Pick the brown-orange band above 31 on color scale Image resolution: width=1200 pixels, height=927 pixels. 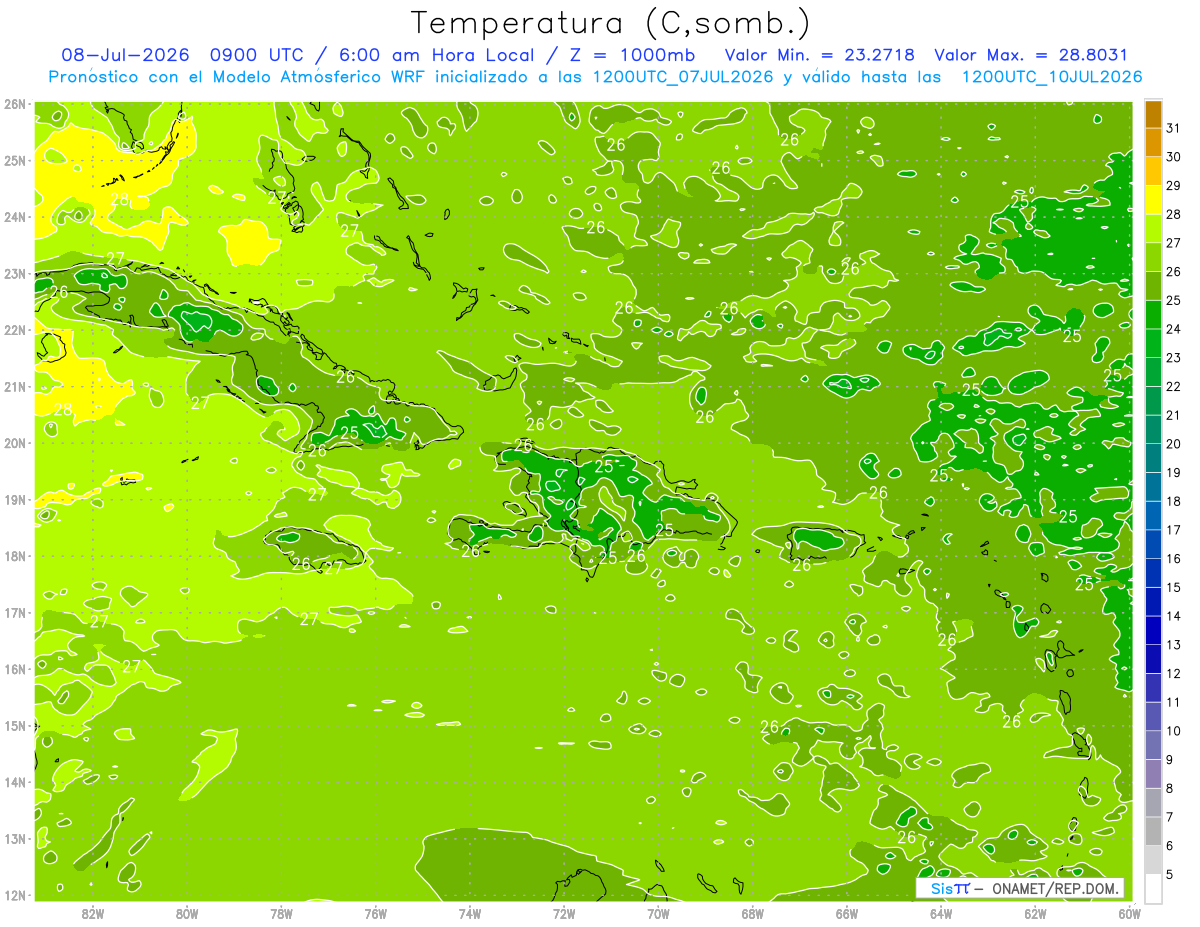click(x=1153, y=114)
